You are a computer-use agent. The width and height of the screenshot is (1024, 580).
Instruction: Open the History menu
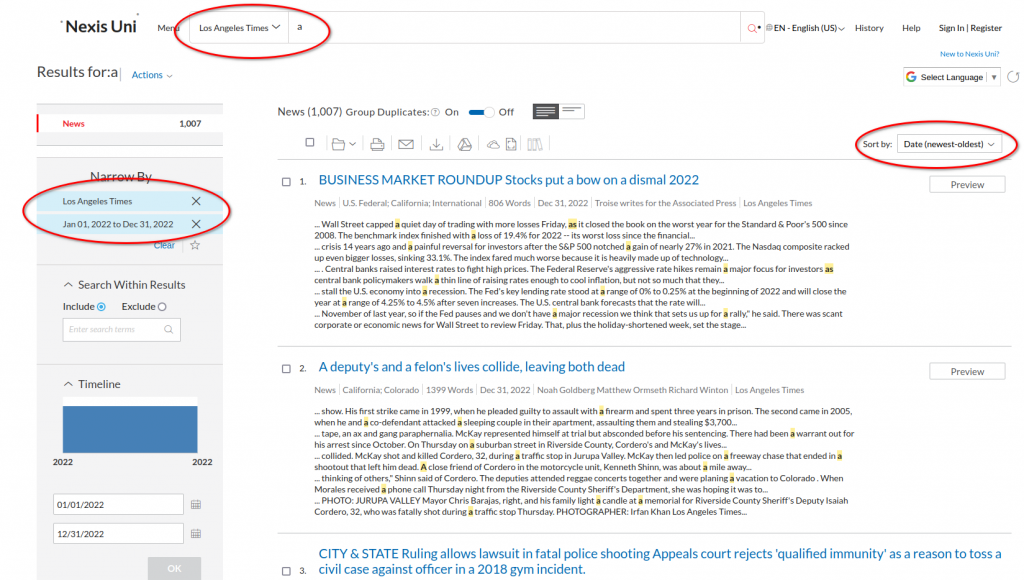[x=869, y=28]
